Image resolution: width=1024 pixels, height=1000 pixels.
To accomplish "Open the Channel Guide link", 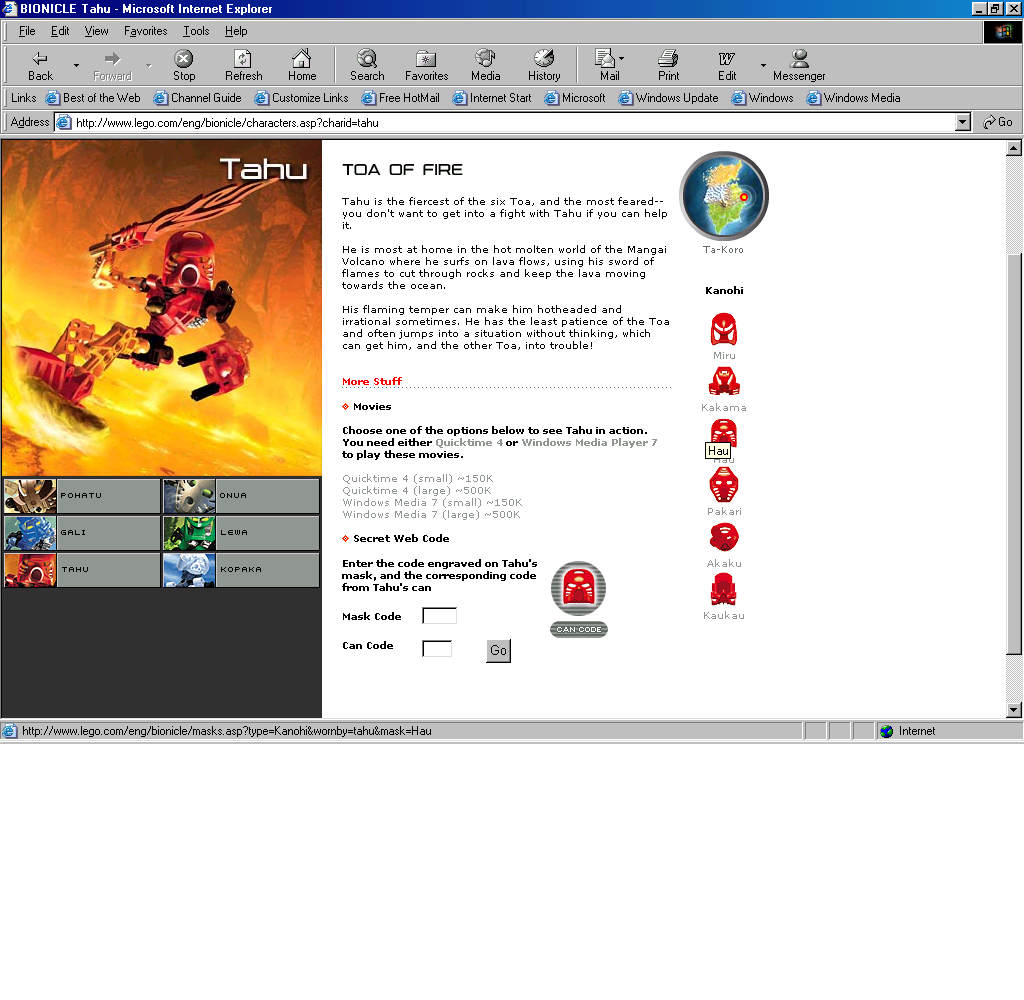I will coord(198,98).
